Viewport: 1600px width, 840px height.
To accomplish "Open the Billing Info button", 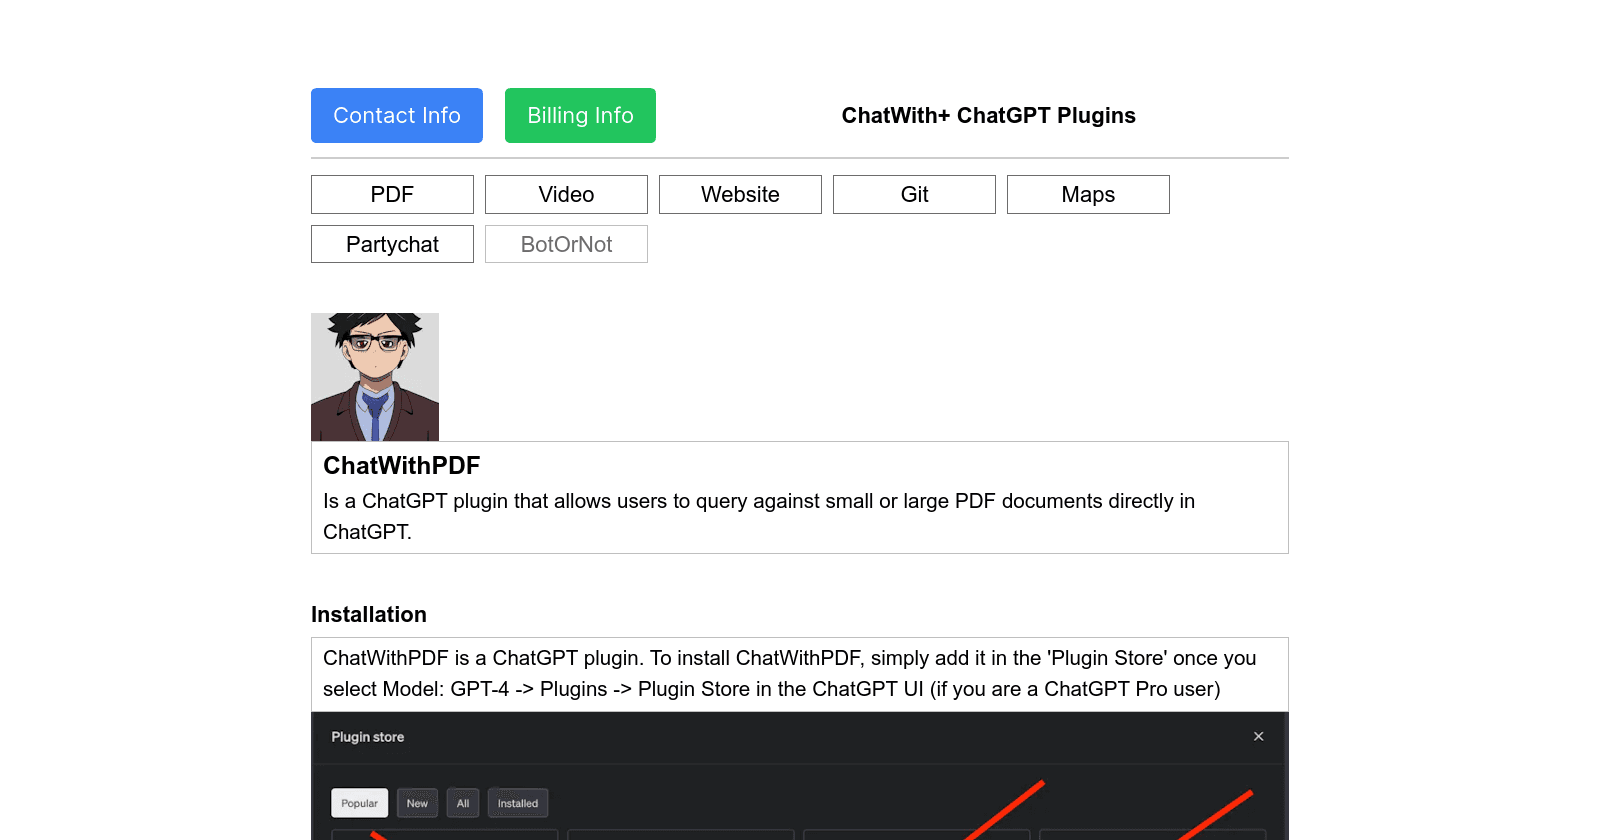I will 580,115.
